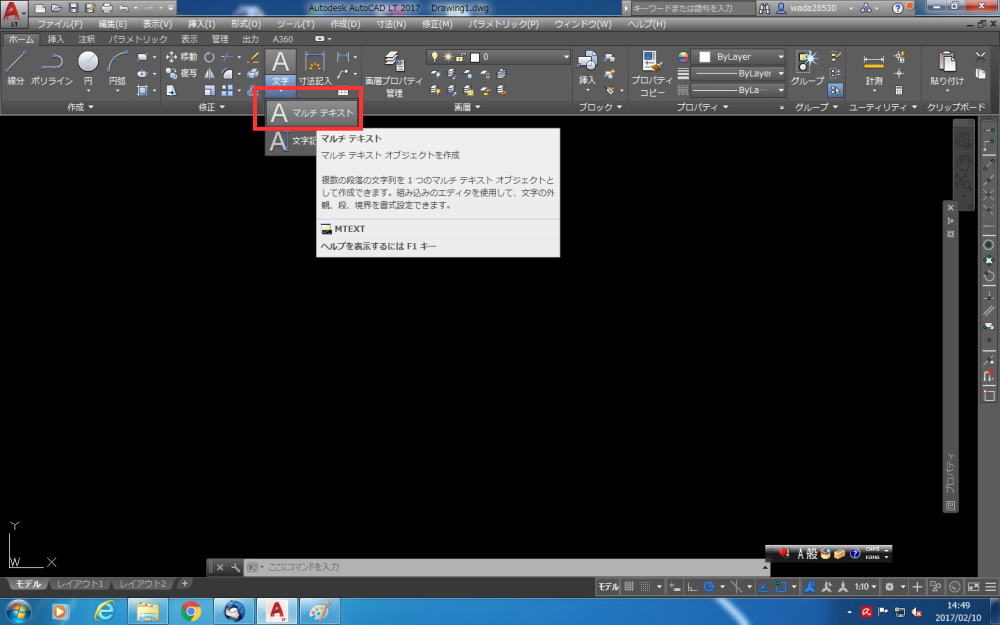Image resolution: width=1000 pixels, height=625 pixels.
Task: Click the Table icon in annotation panel
Action: (343, 91)
